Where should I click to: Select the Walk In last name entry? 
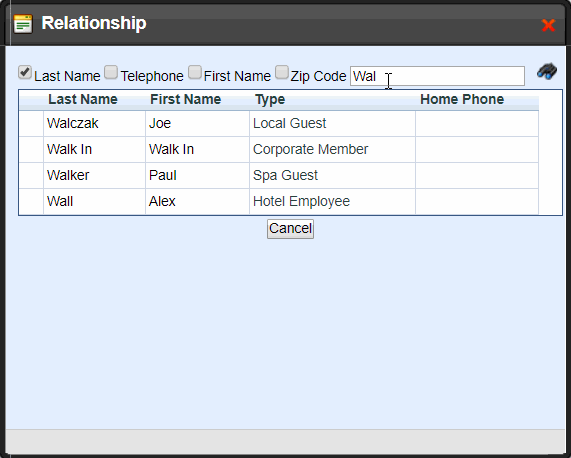tap(69, 149)
